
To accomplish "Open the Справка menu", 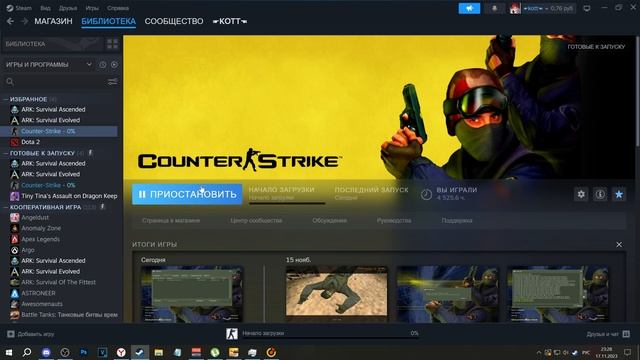I will tap(118, 8).
